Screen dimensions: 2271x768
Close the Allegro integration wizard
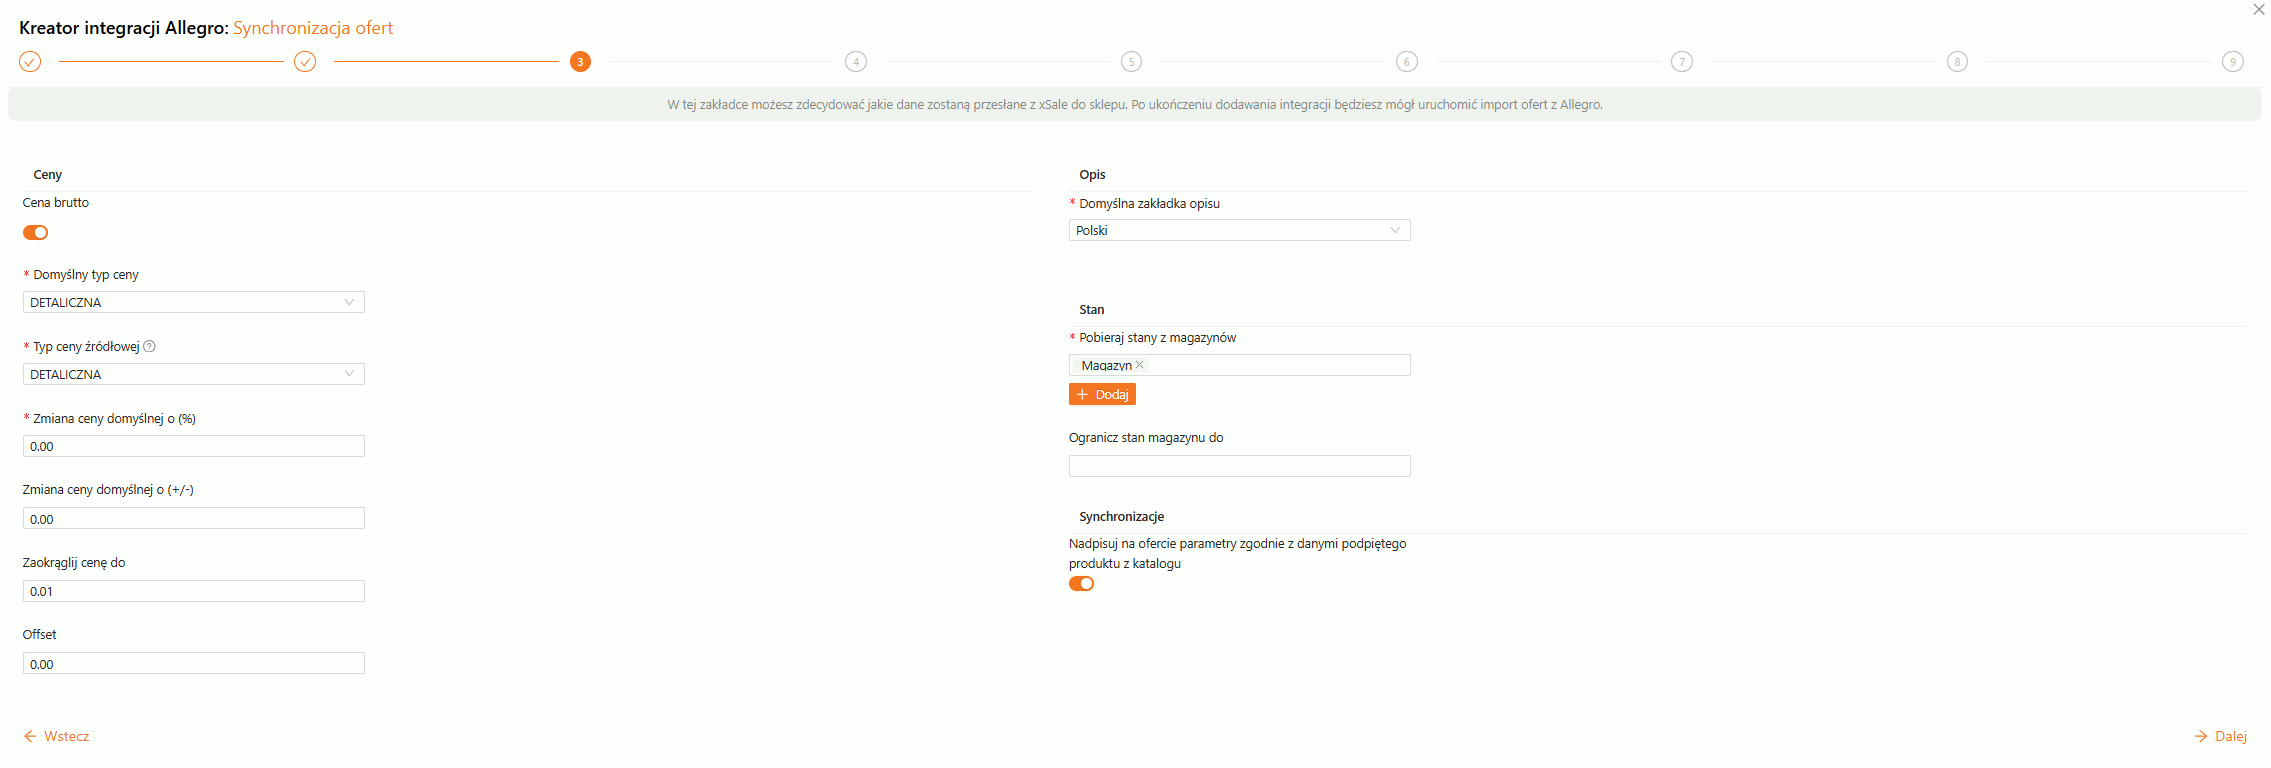point(2258,10)
